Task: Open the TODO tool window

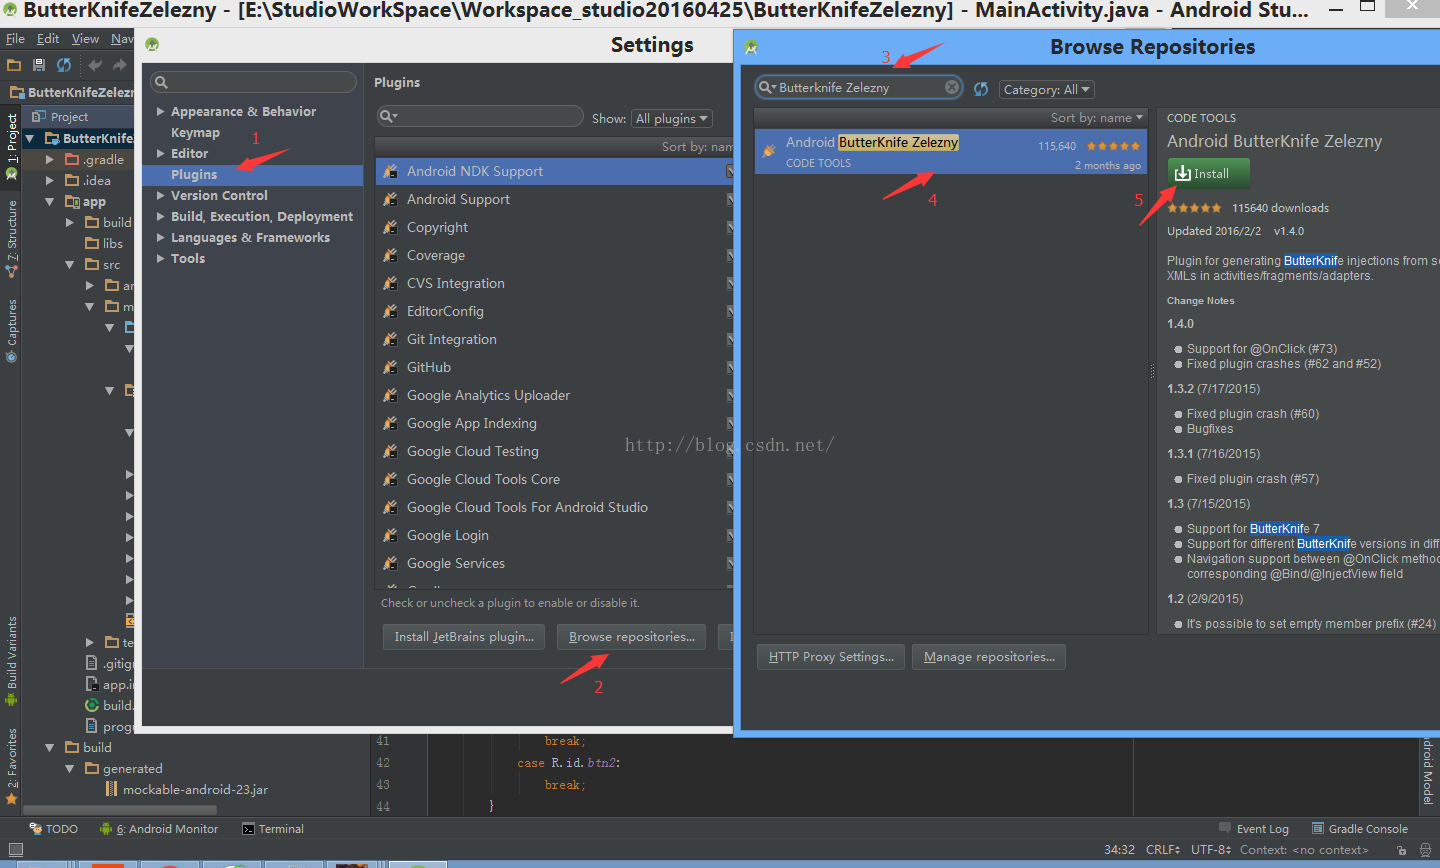Action: 54,828
